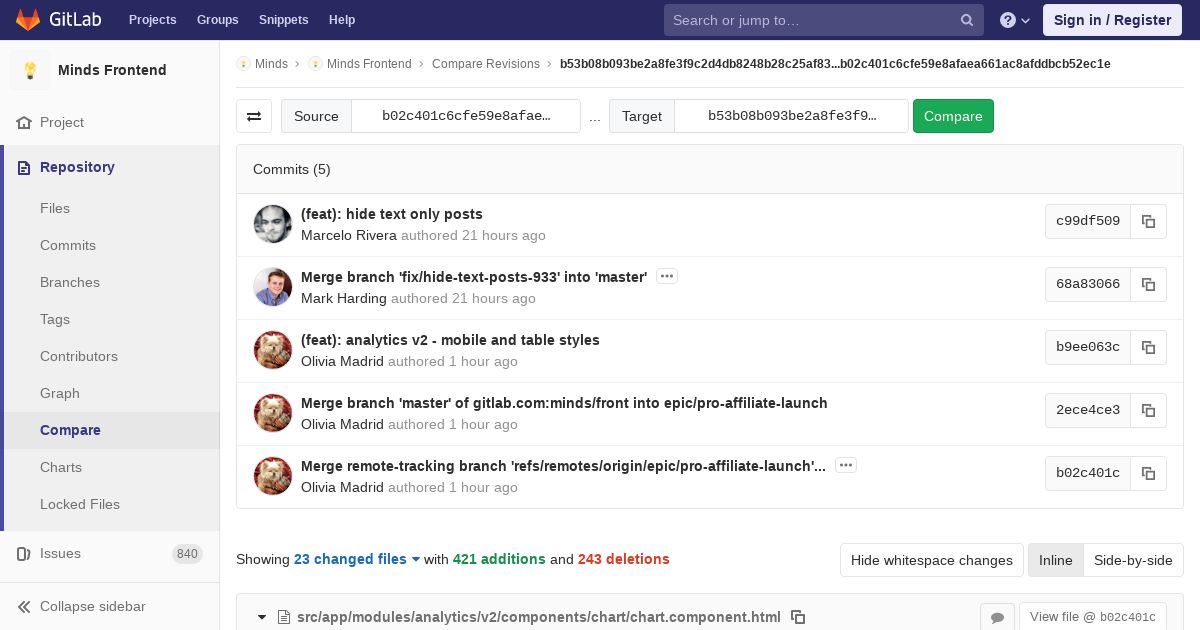The image size is (1200, 630).
Task: Open Sign in / Register
Action: coord(1112,20)
